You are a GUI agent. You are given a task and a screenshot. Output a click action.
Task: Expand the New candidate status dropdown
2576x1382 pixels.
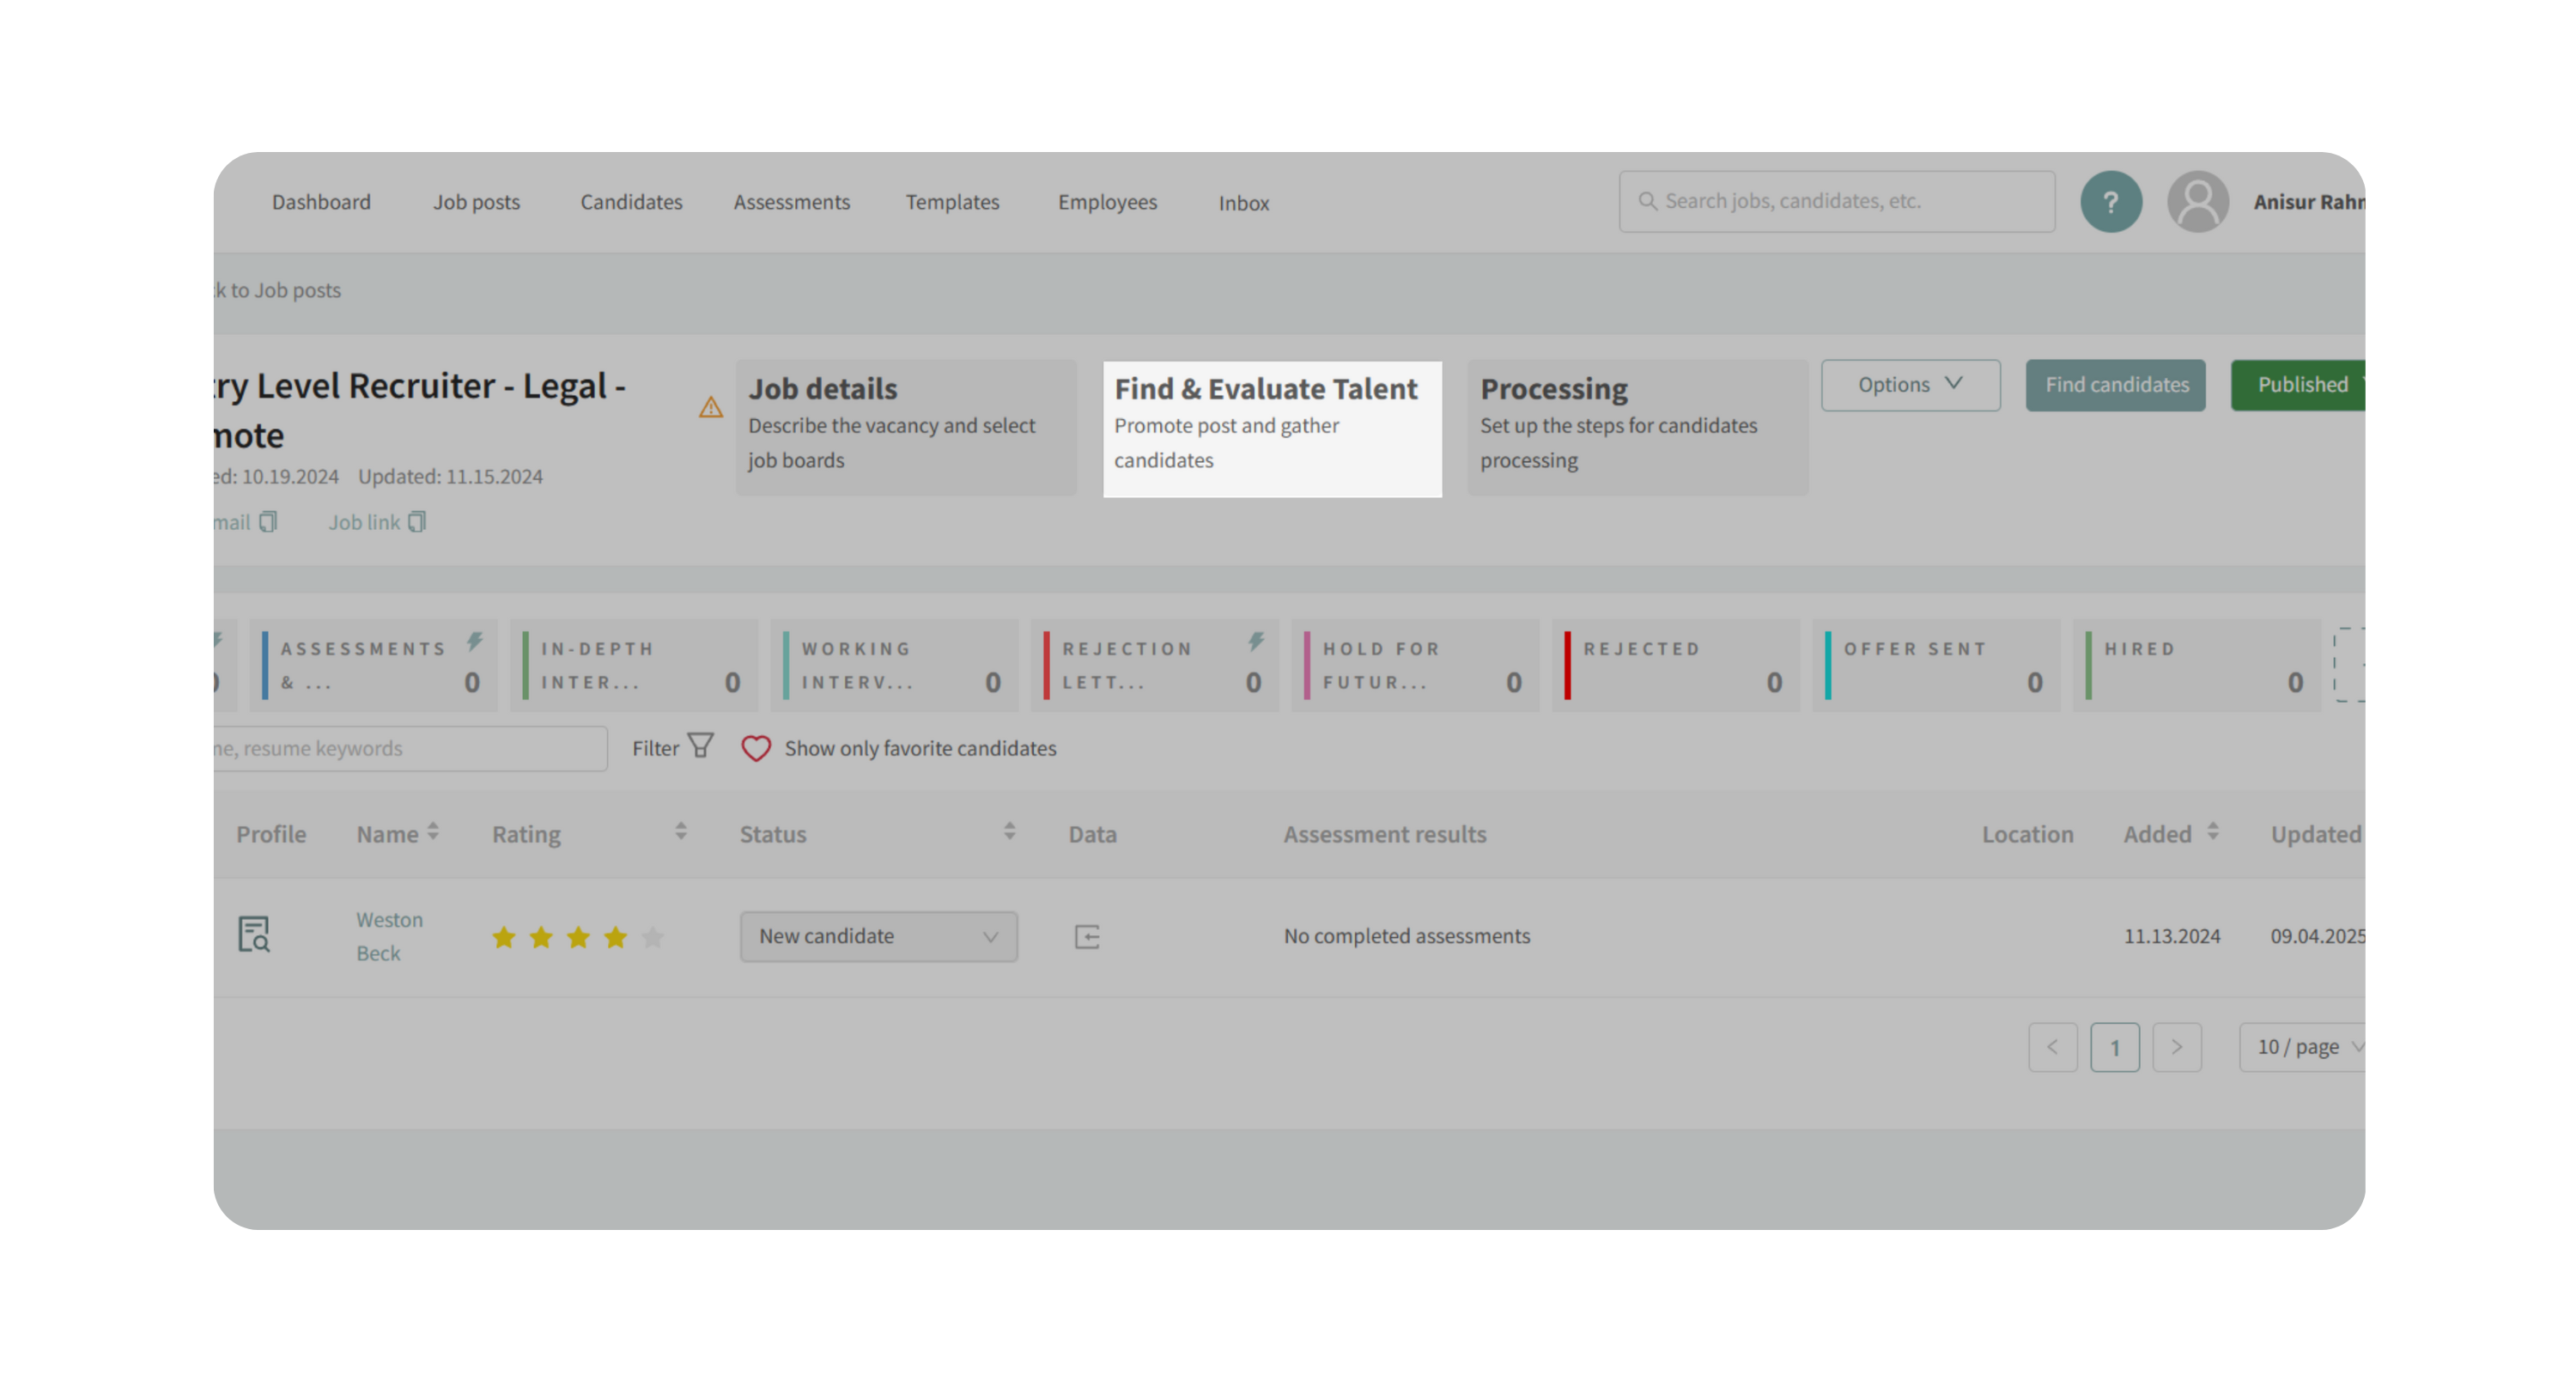tap(878, 936)
